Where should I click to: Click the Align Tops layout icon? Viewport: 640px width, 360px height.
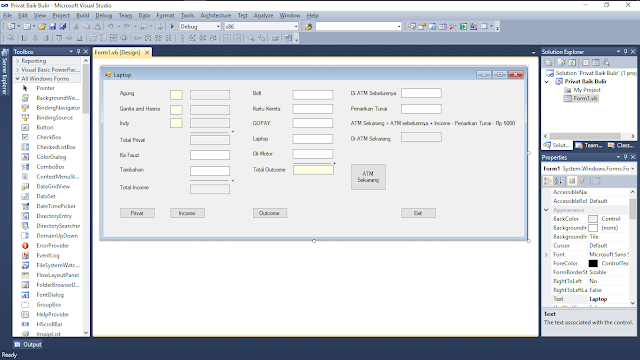[x=59, y=38]
